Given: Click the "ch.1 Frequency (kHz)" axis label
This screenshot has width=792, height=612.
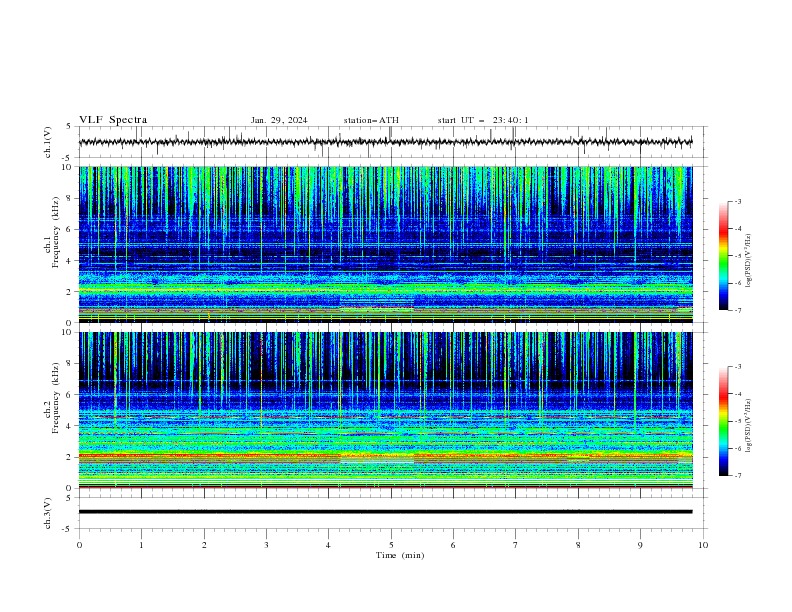Looking at the screenshot, I should 51,232.
